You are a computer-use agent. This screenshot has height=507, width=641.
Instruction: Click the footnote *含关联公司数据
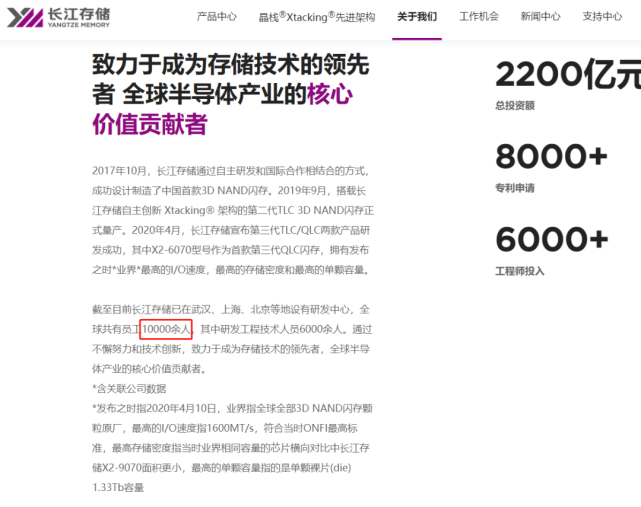(x=129, y=388)
